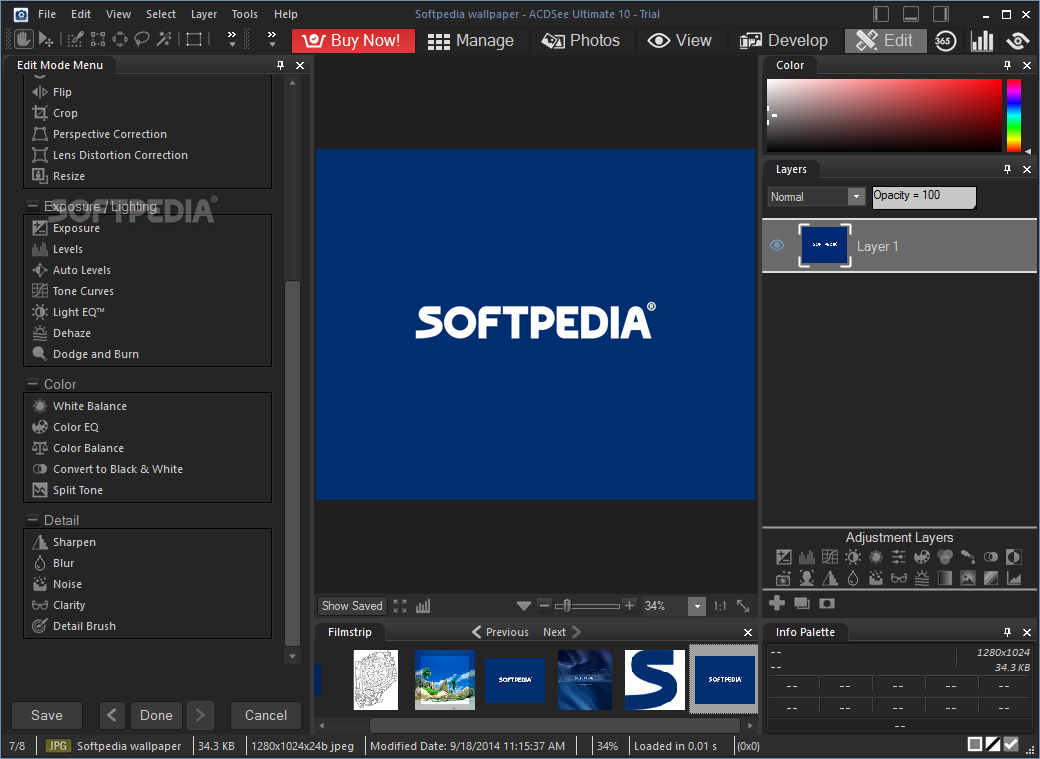Select the large S logo thumbnail
The height and width of the screenshot is (759, 1040).
(654, 680)
